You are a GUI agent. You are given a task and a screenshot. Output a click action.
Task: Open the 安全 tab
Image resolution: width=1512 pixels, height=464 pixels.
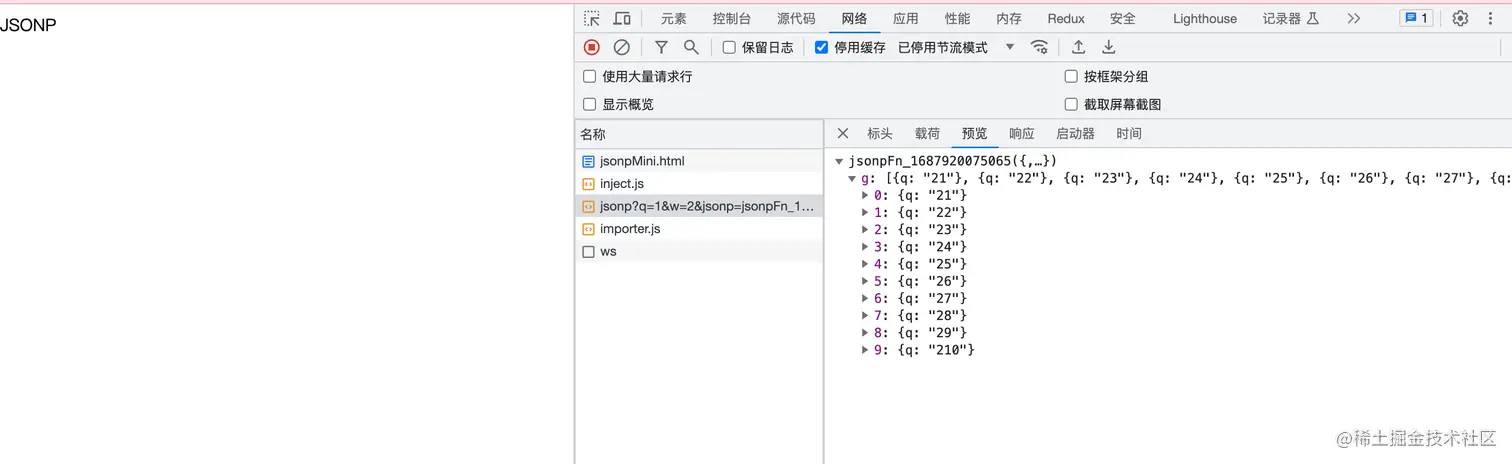1123,18
